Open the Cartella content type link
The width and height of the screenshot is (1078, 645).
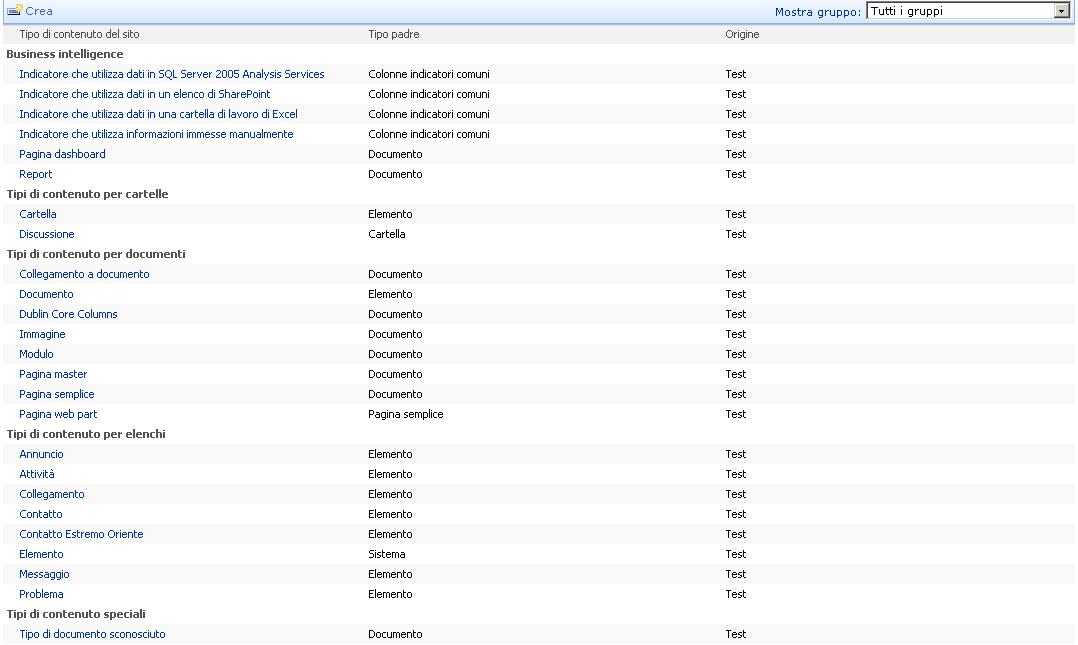coord(38,214)
